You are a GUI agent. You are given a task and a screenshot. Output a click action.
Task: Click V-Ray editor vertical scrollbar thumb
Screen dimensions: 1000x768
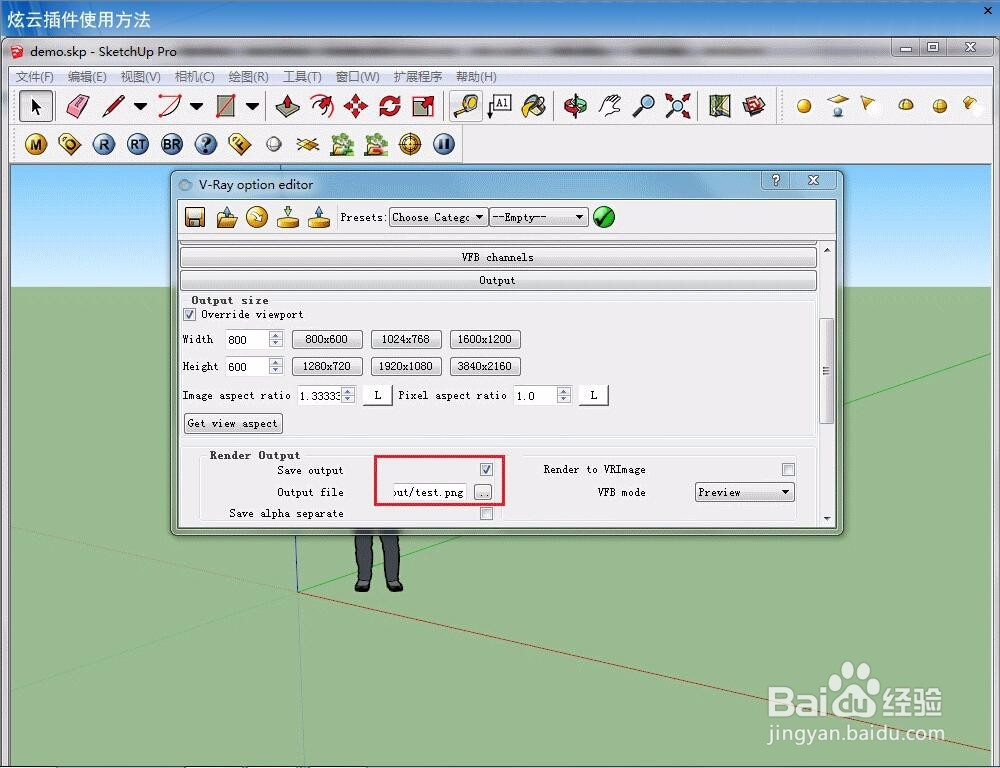[827, 370]
